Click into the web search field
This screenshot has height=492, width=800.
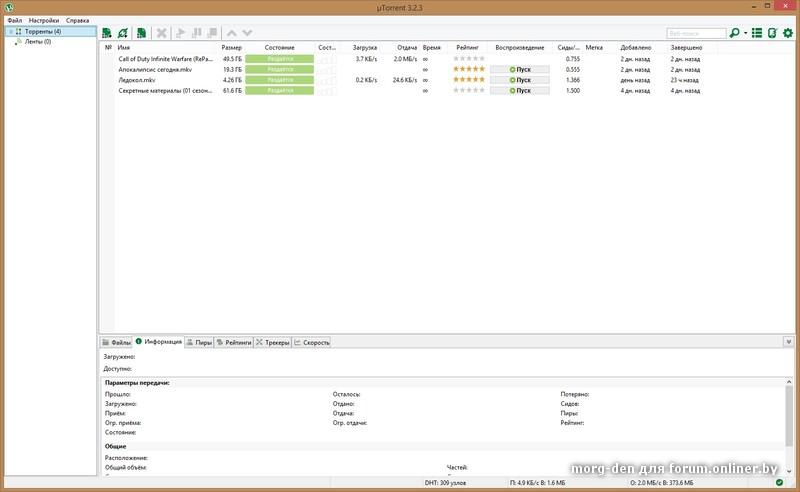[696, 33]
